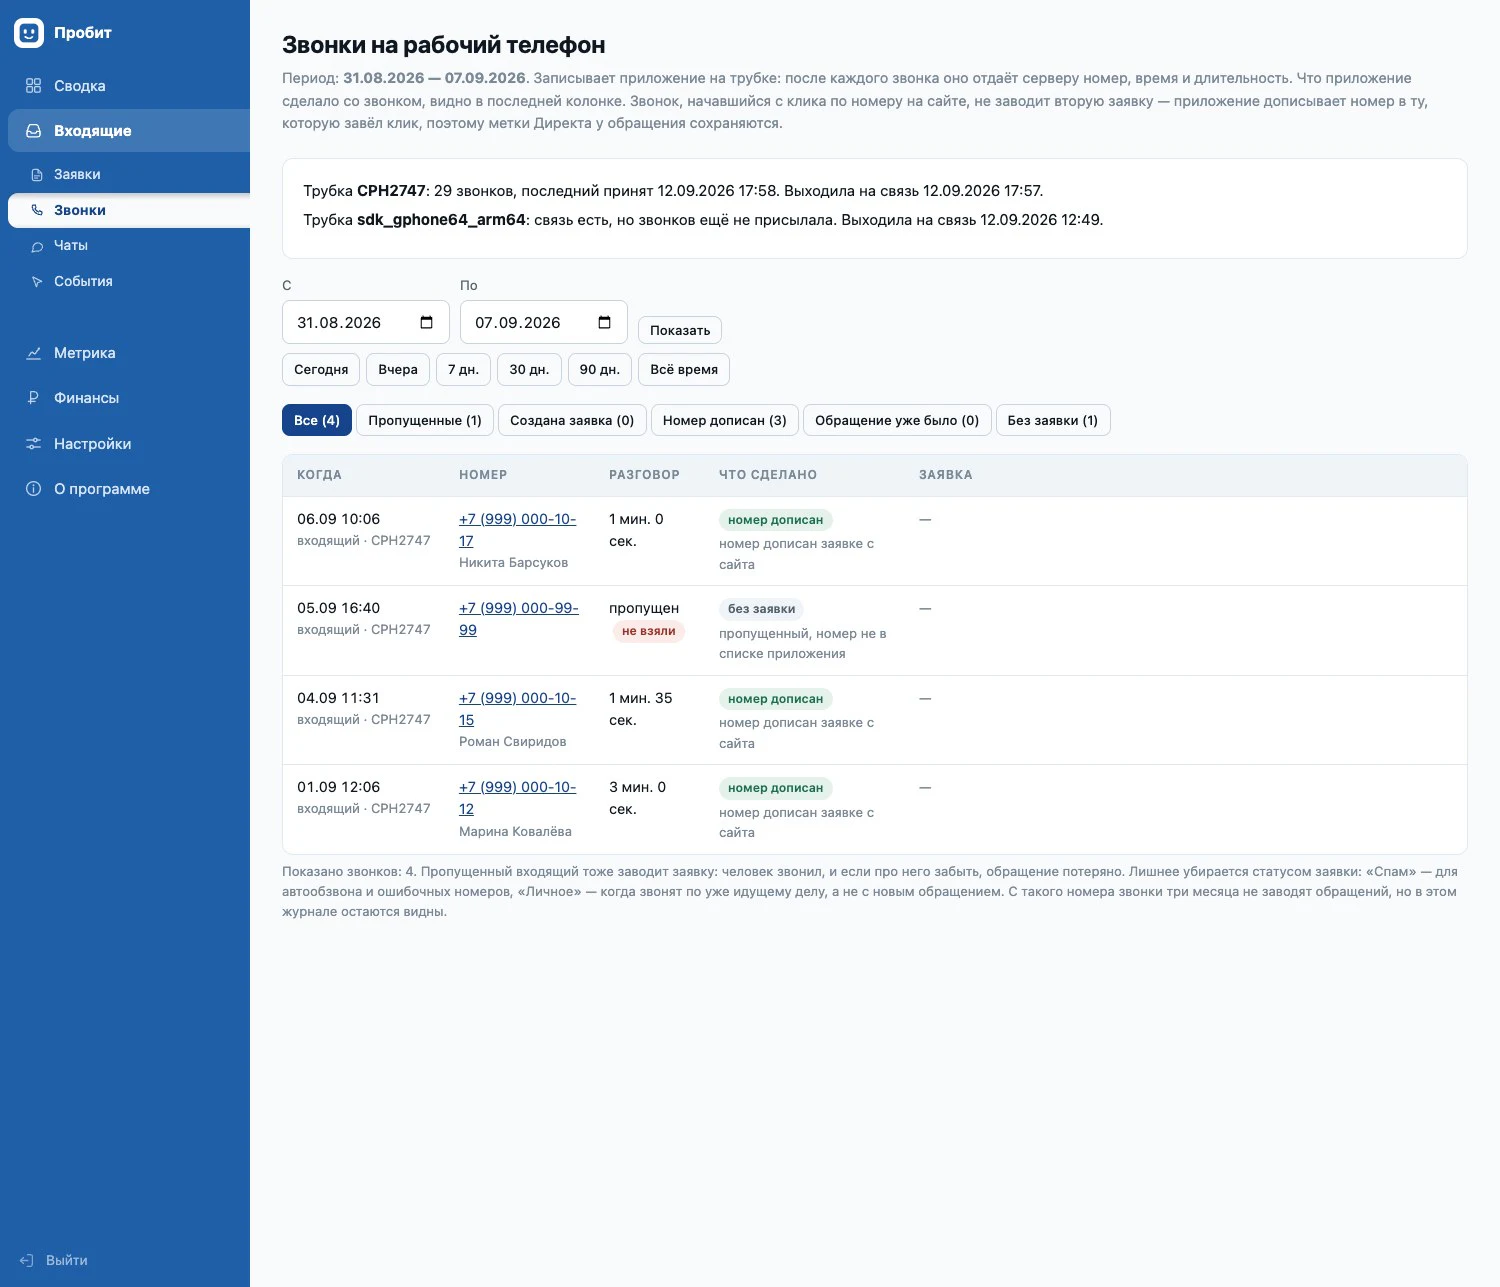Viewport: 1500px width, 1287px height.
Task: Open Сводка via its grid icon
Action: pyautogui.click(x=34, y=86)
